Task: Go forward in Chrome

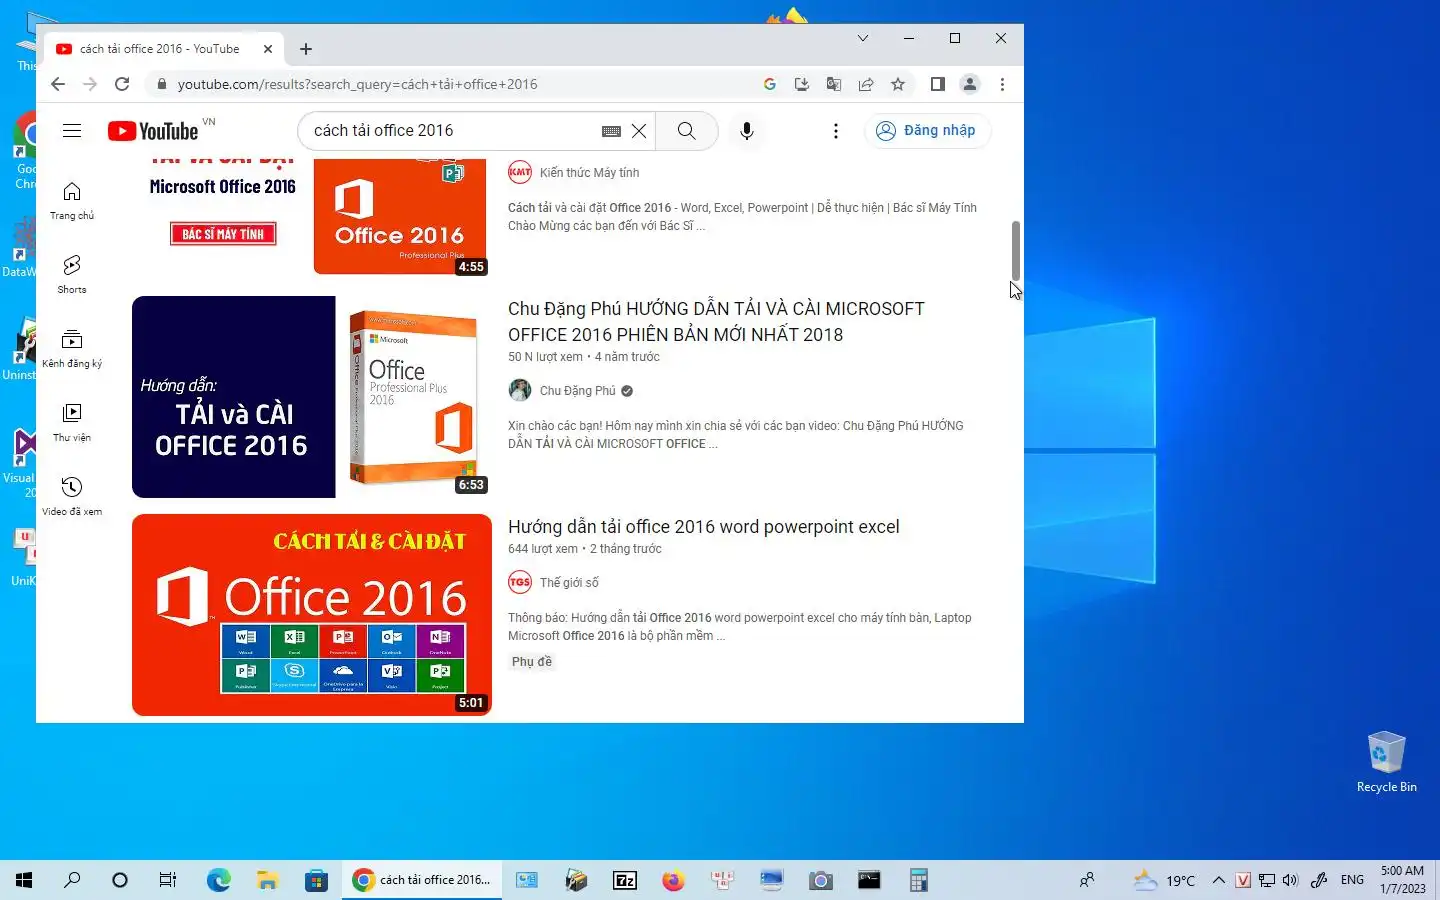Action: click(90, 84)
